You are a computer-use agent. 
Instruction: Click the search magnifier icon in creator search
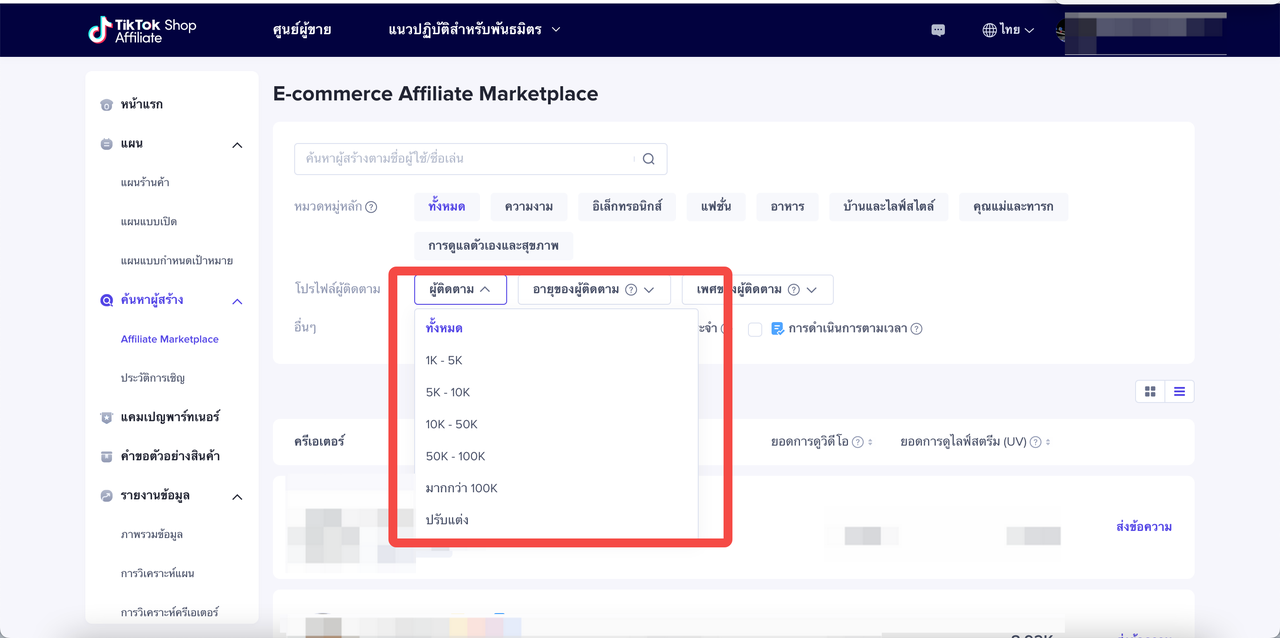[648, 159]
